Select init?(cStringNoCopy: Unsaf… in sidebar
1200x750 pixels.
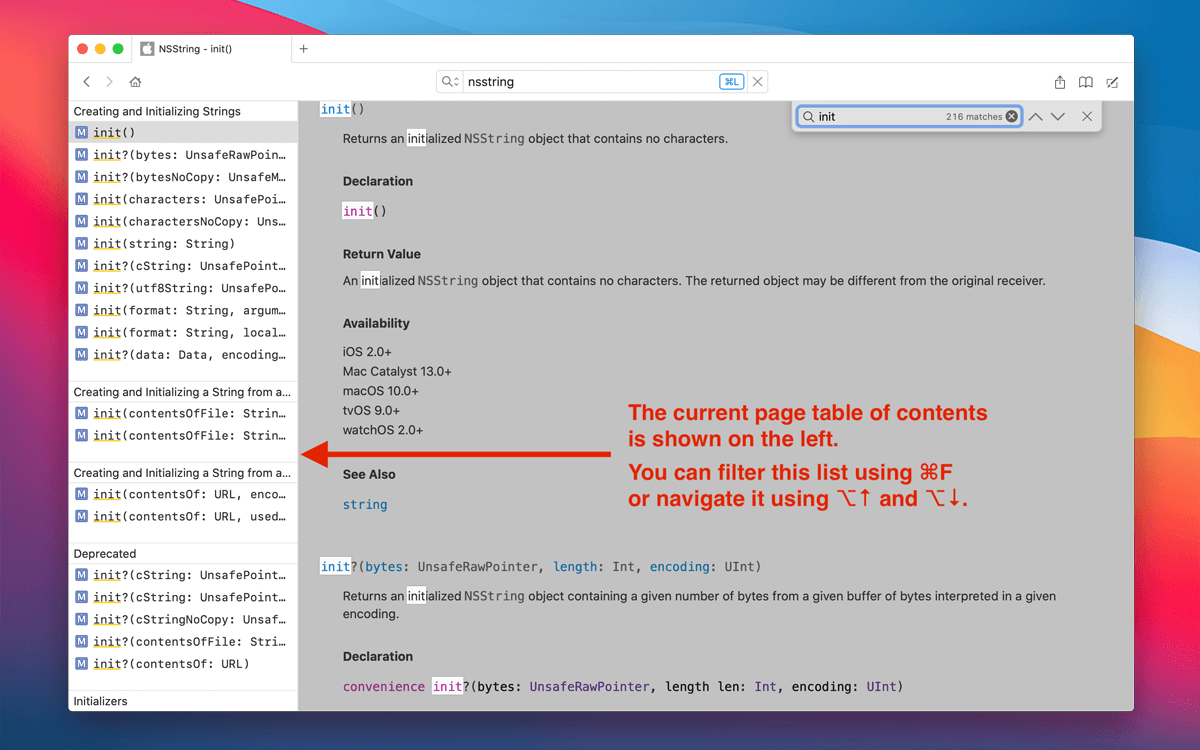[183, 619]
